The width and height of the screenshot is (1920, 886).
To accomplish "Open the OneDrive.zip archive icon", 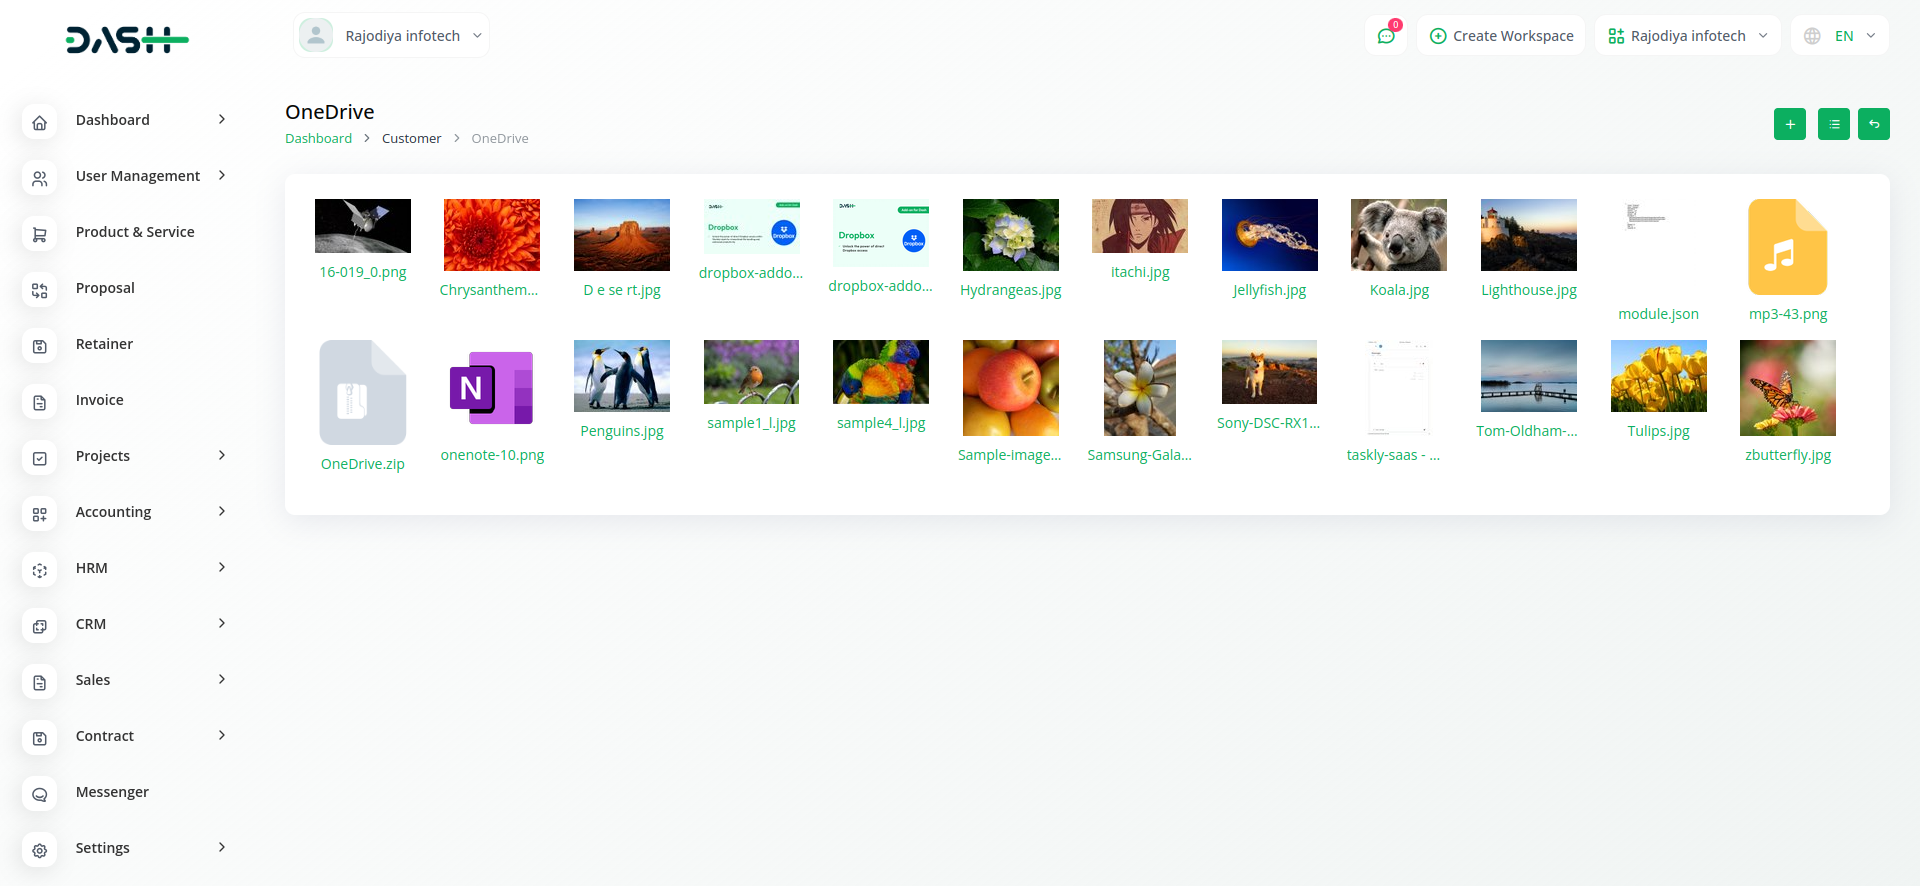I will pyautogui.click(x=362, y=392).
